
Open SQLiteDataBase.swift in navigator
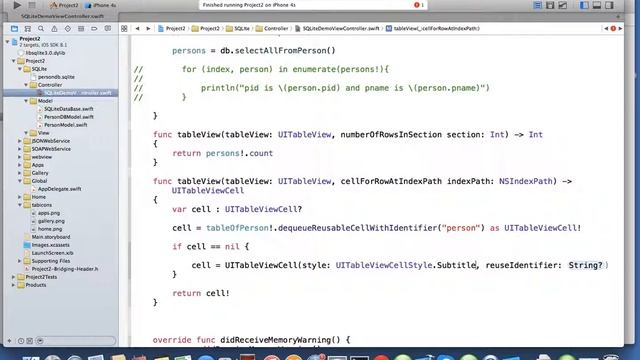click(69, 109)
